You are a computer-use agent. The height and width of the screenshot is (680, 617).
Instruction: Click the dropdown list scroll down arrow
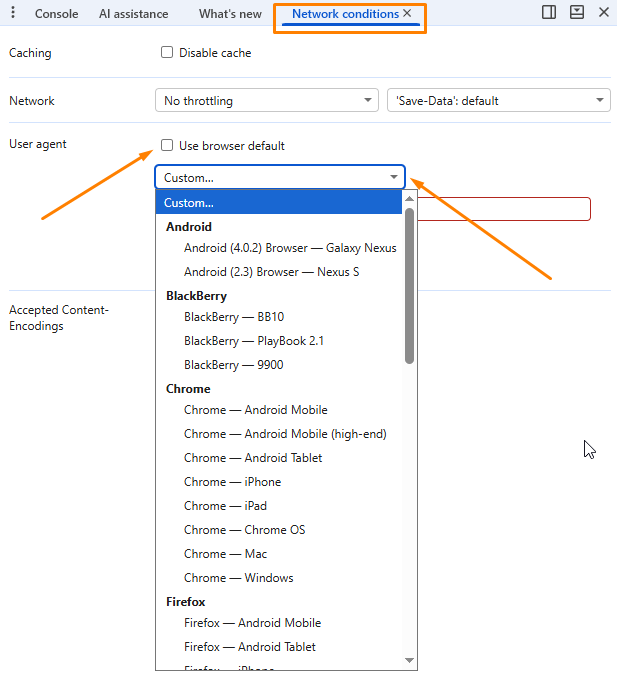tap(409, 660)
